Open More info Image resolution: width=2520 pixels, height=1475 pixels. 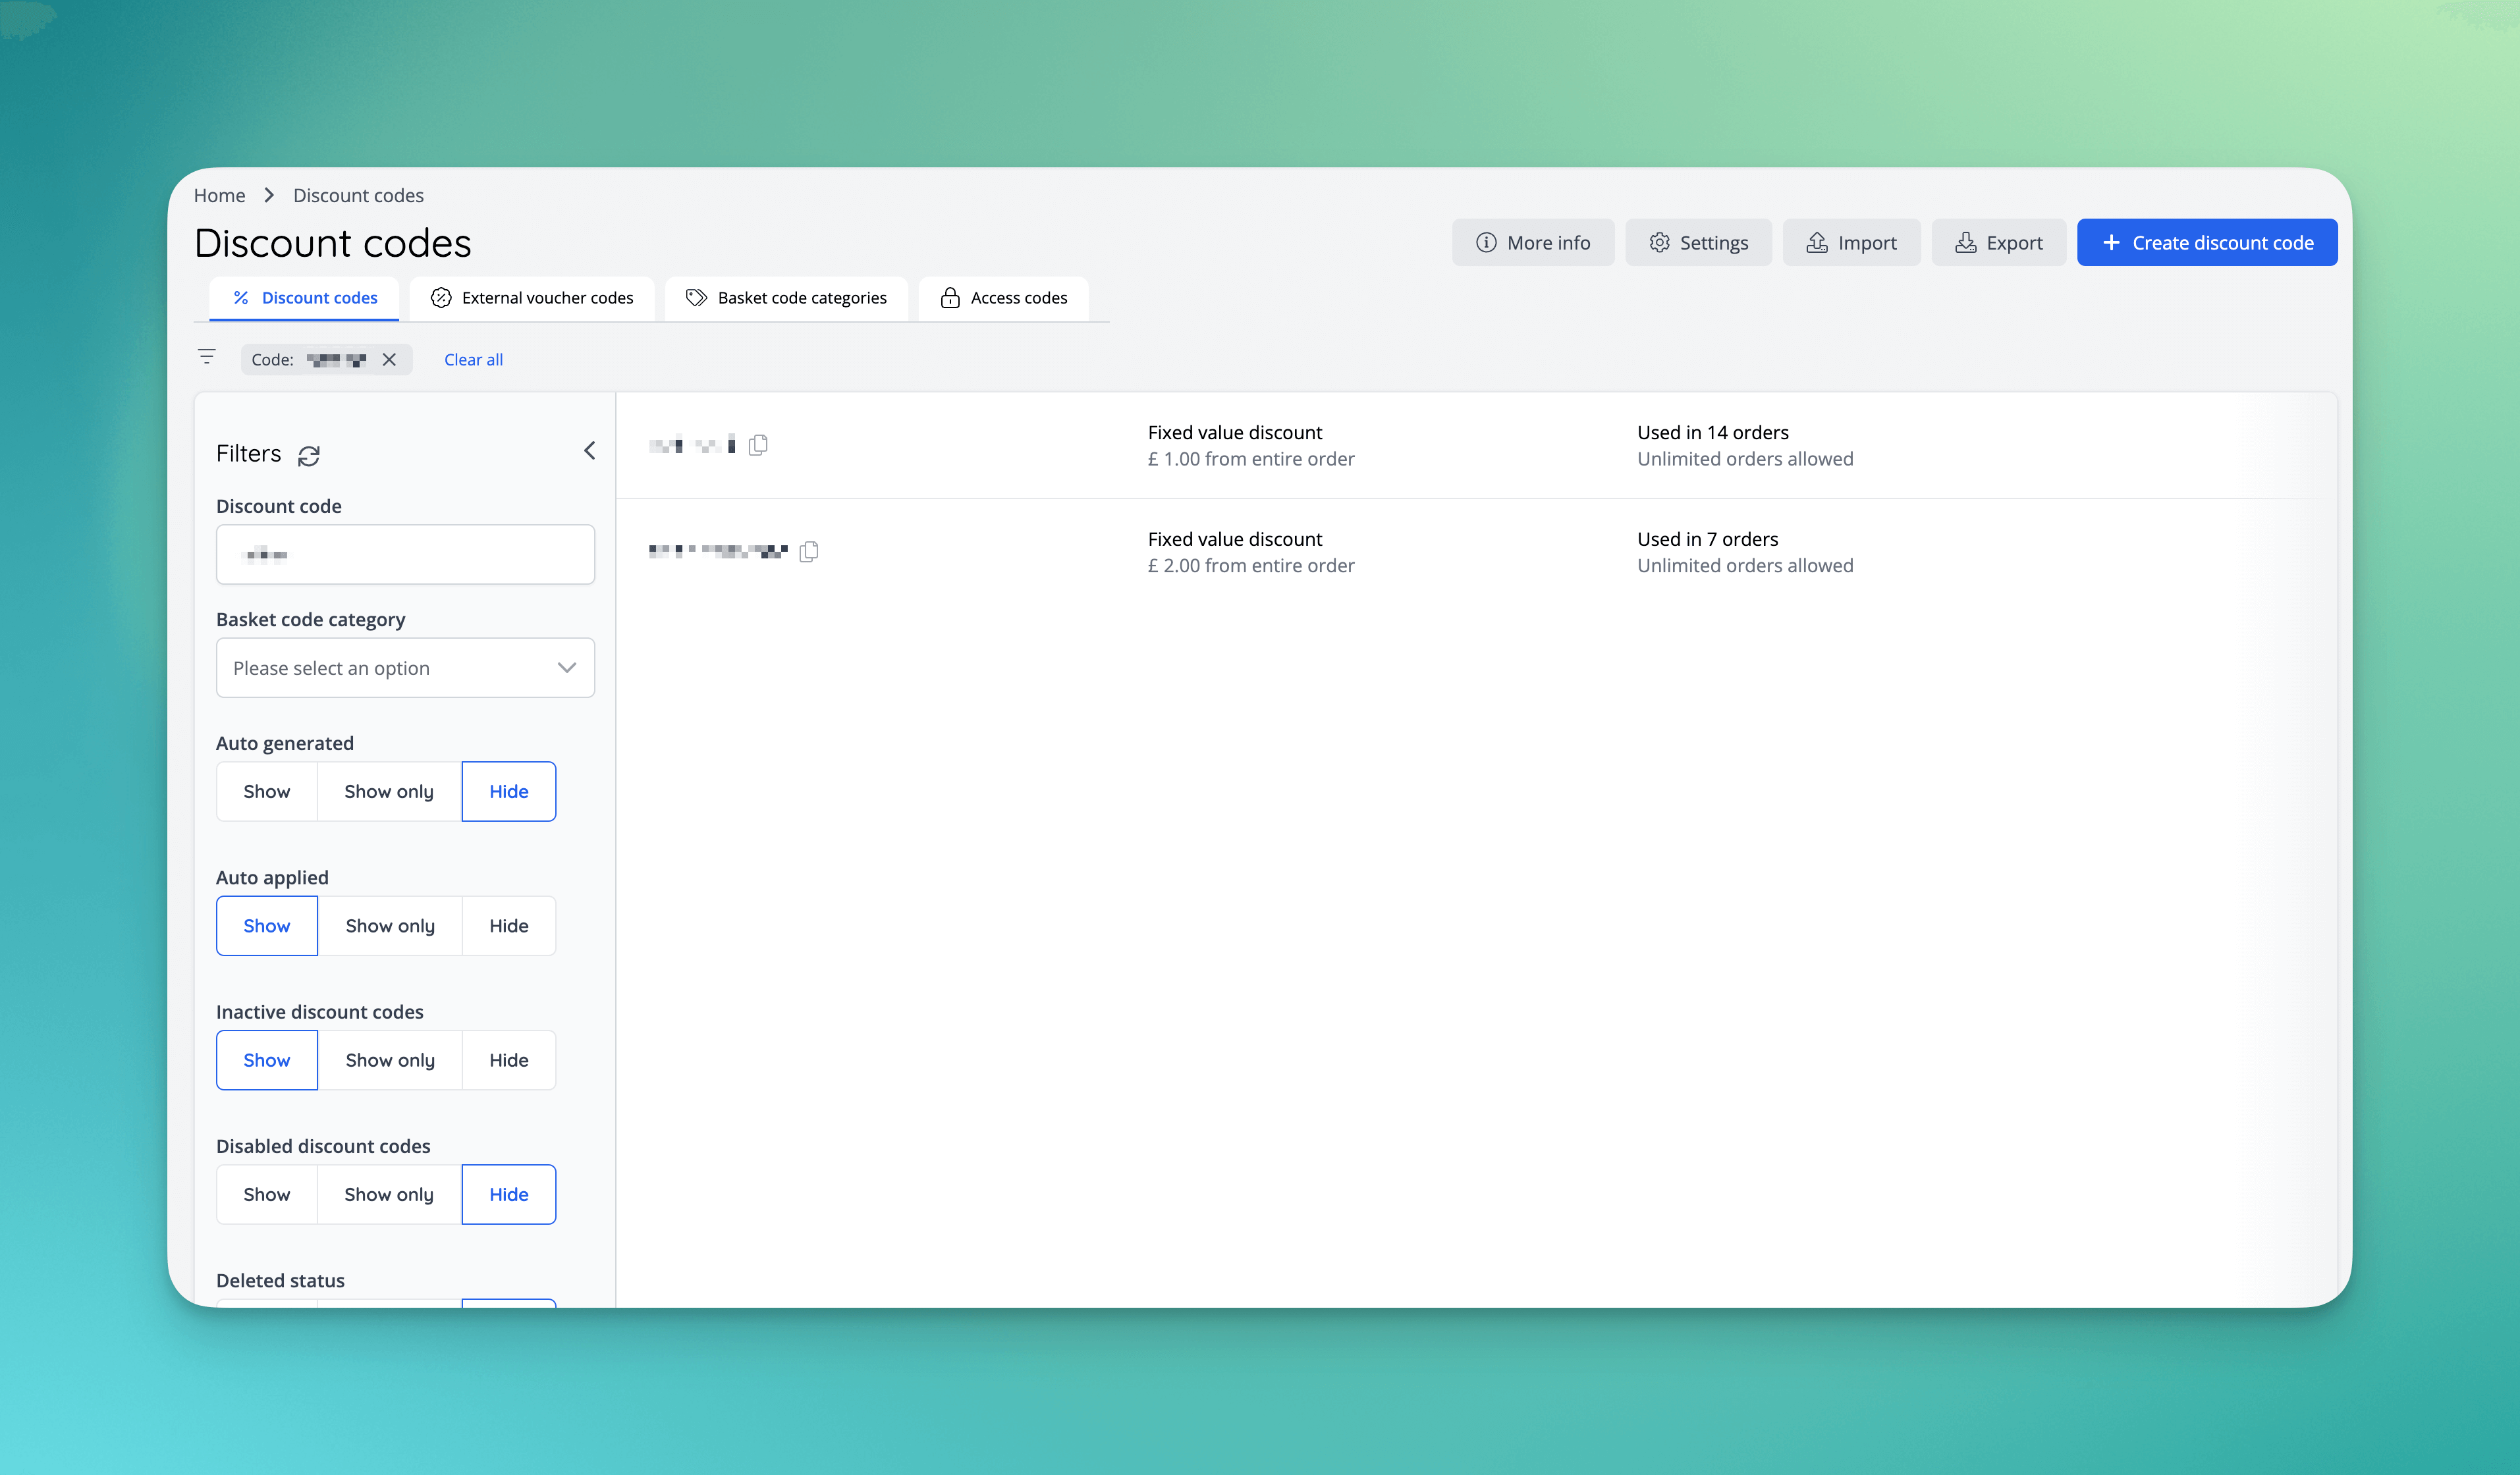[1532, 243]
